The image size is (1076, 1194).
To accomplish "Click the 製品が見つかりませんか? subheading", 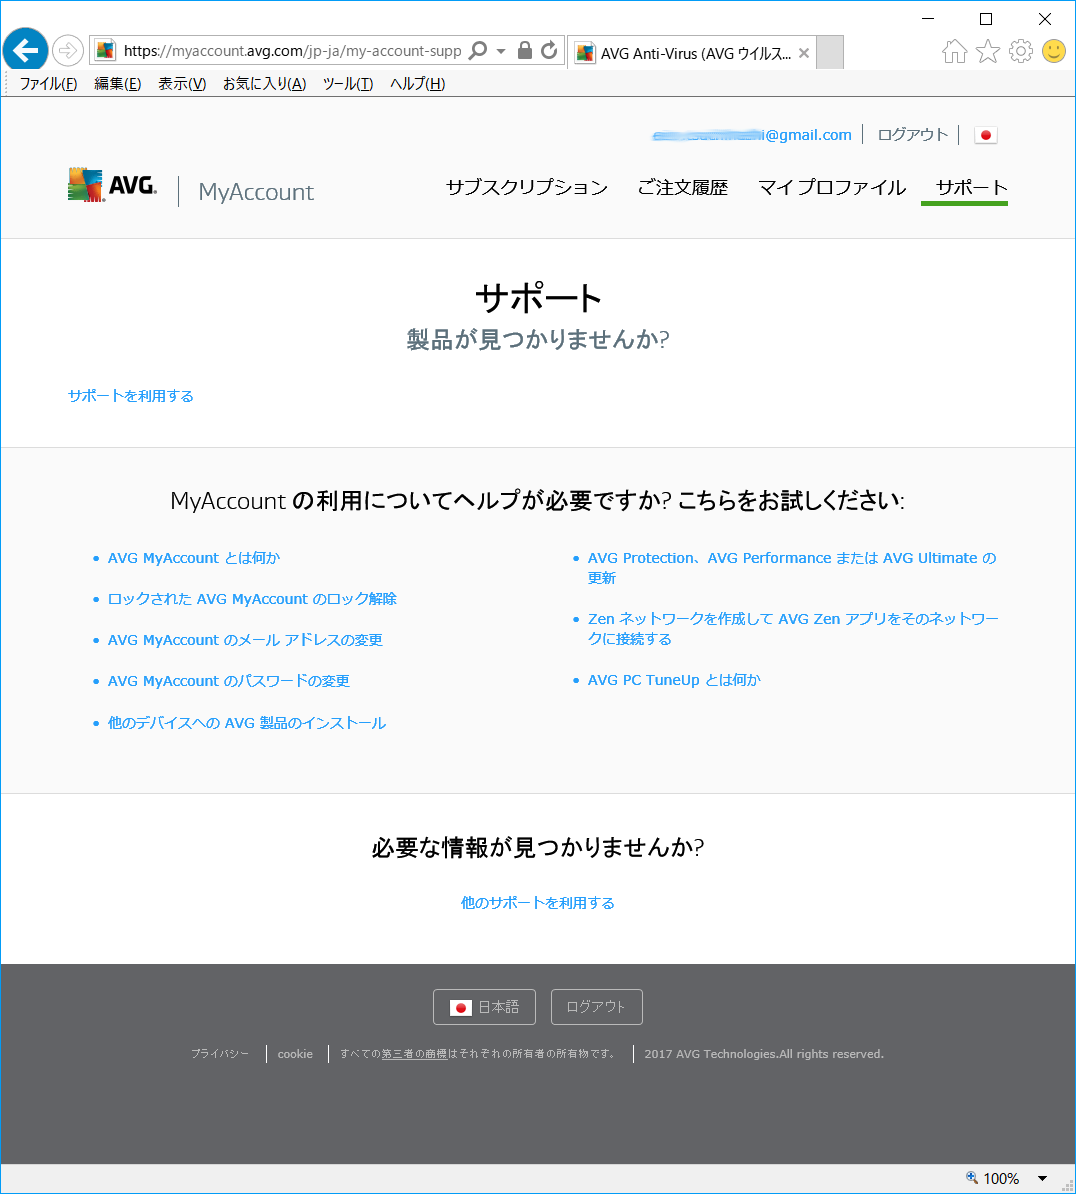I will (538, 340).
